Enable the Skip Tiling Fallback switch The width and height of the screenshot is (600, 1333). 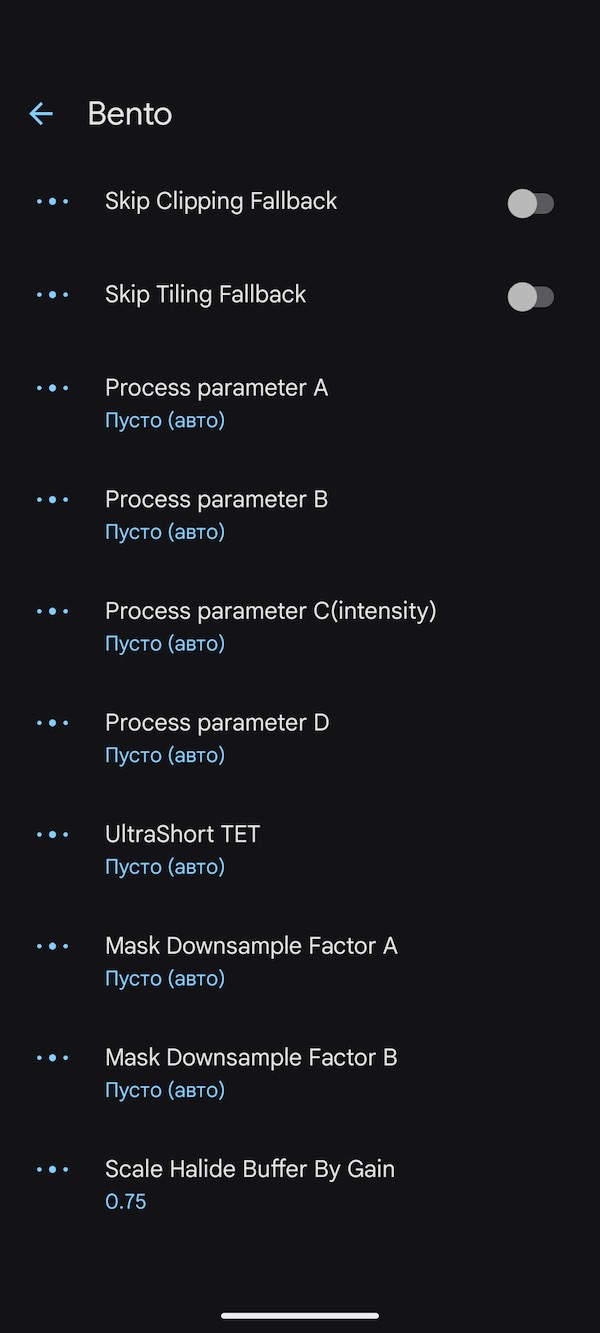(530, 297)
